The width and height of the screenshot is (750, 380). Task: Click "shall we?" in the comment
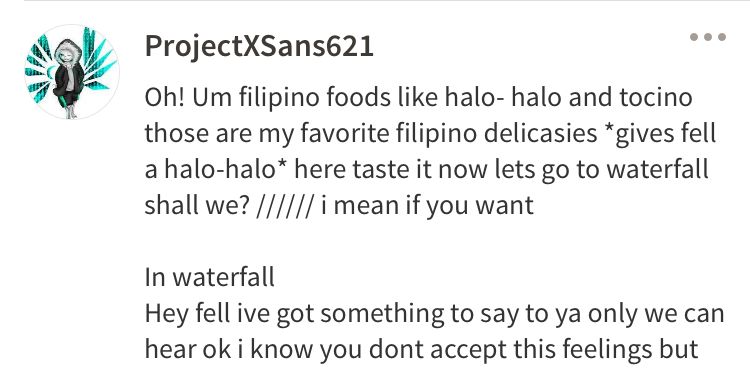click(x=197, y=206)
